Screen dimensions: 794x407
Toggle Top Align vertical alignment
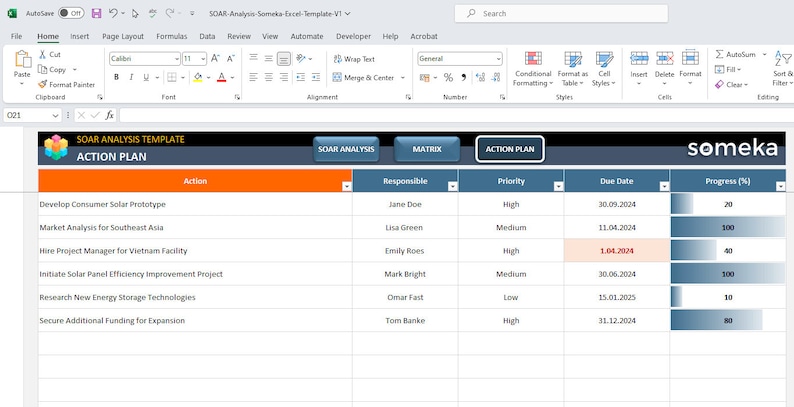point(253,59)
